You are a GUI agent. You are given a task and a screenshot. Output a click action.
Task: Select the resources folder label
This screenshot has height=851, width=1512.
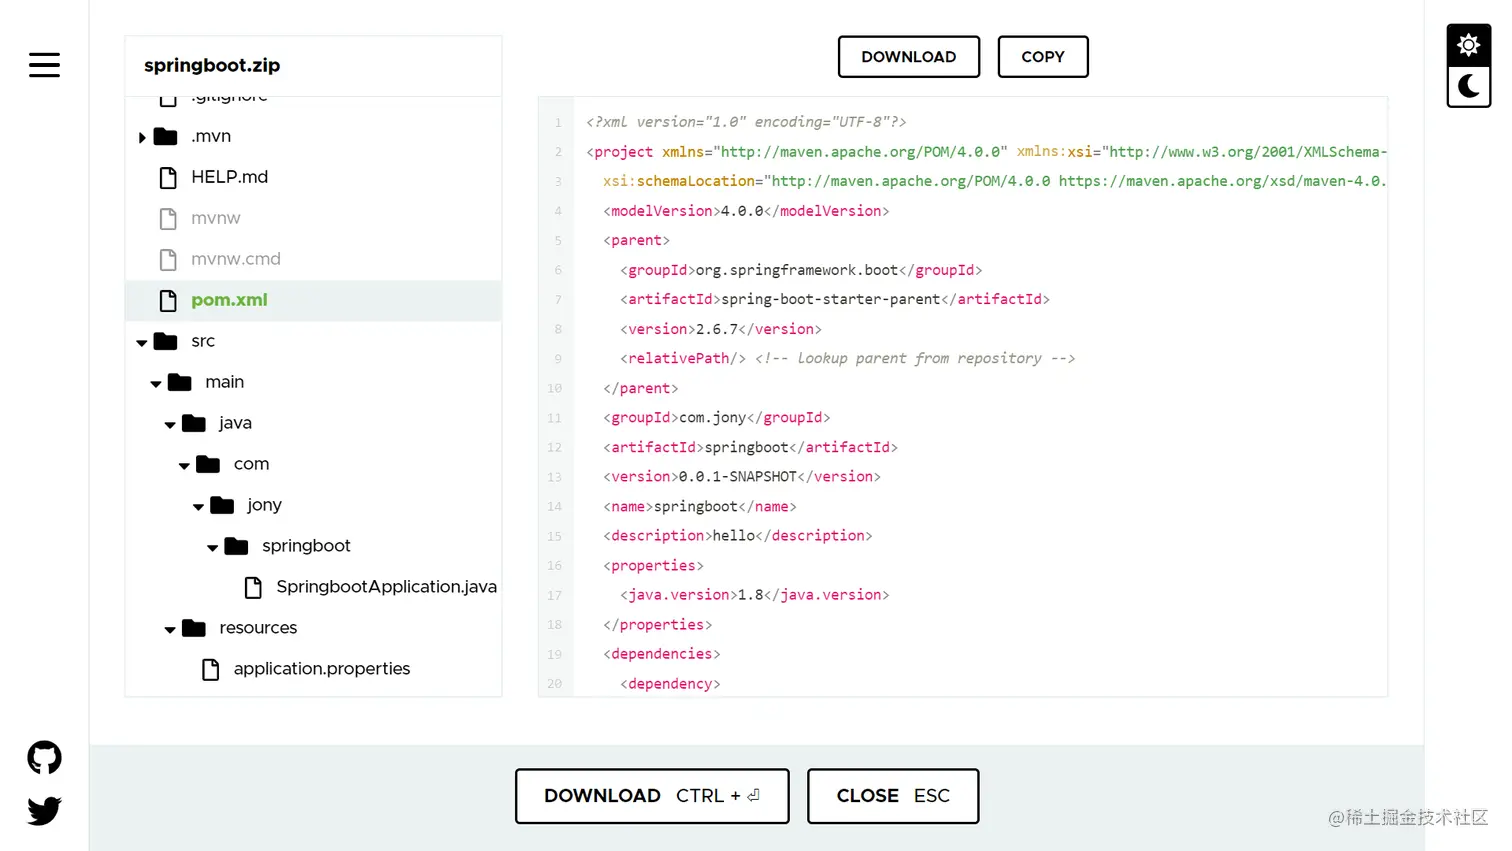point(258,628)
